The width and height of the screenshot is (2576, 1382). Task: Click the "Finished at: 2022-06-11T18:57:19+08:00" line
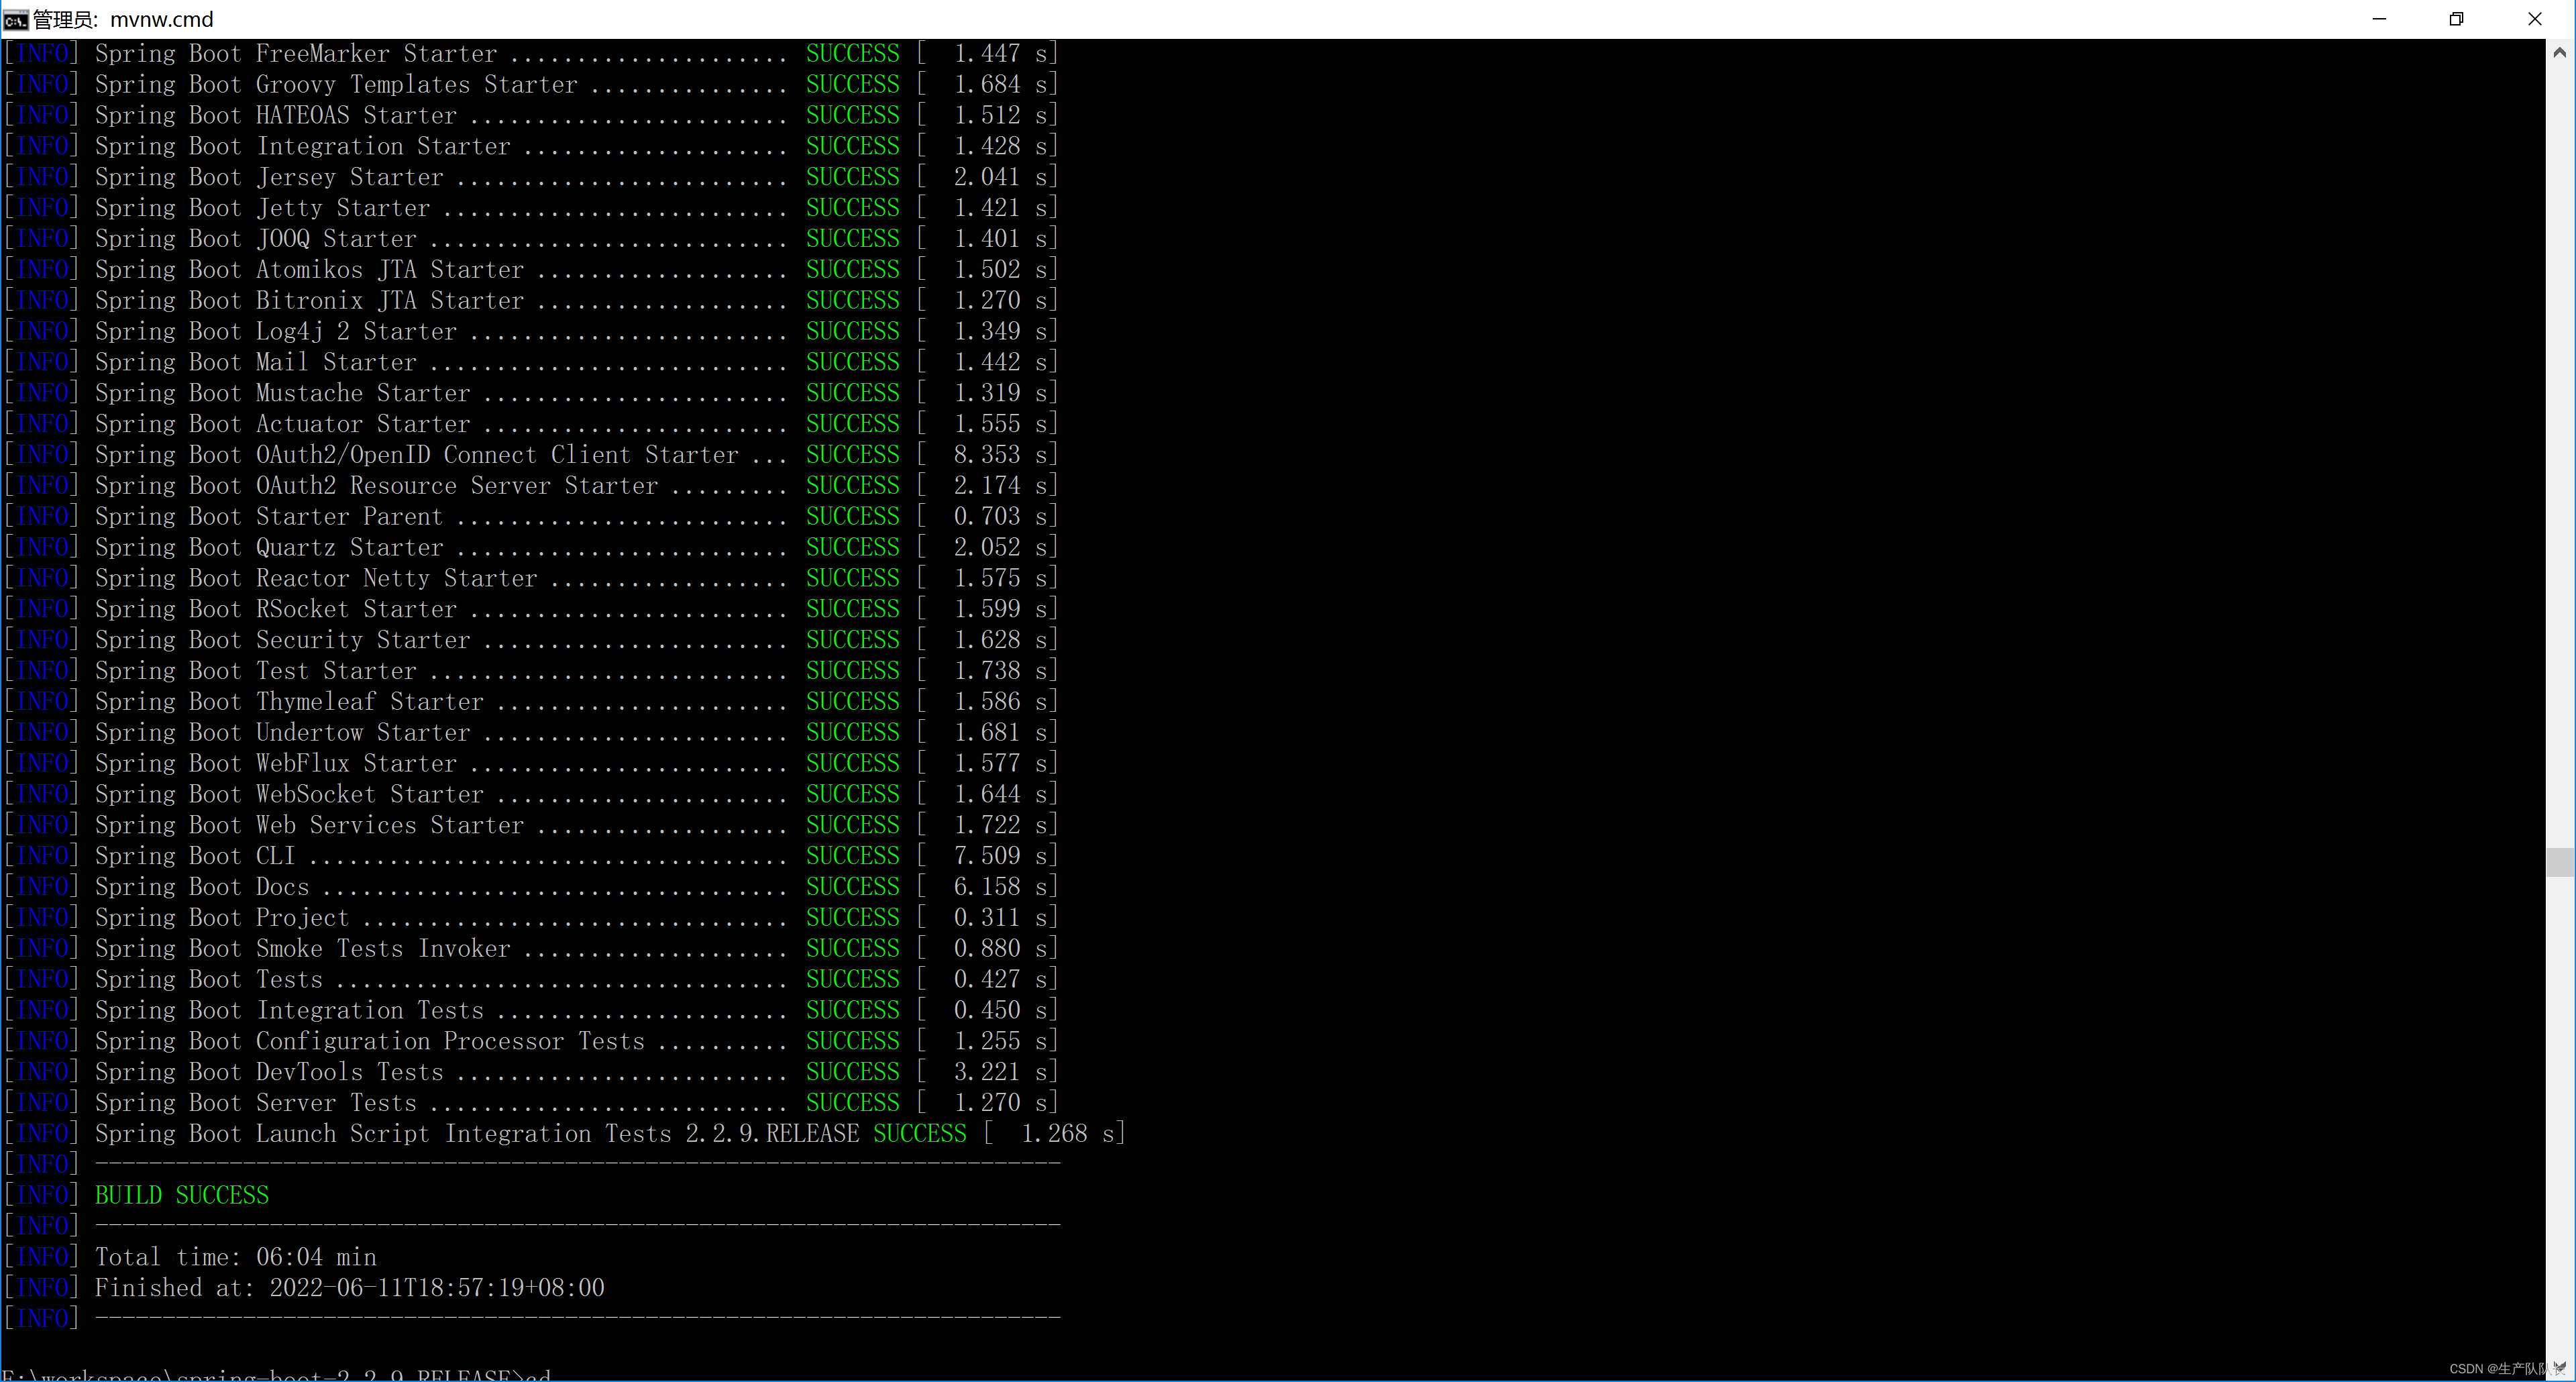pyautogui.click(x=350, y=1288)
